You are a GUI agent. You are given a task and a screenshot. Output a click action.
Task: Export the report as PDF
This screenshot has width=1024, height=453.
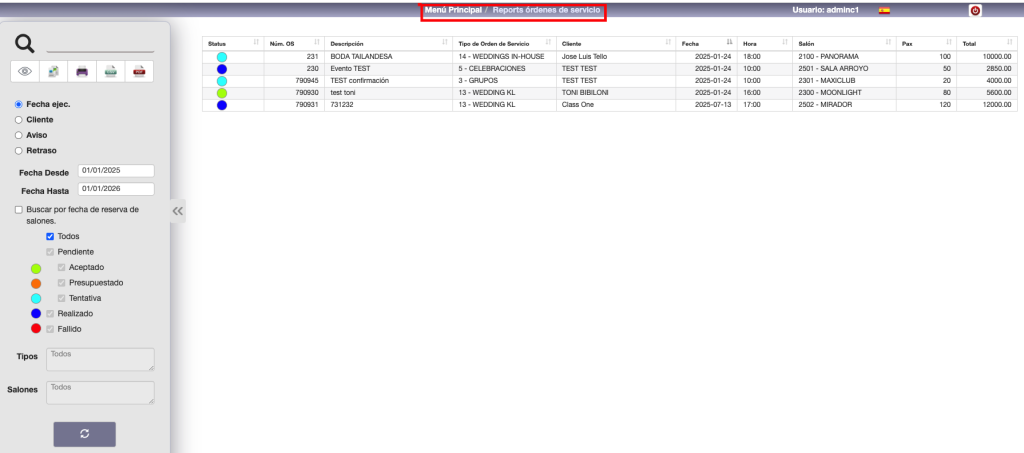click(139, 72)
